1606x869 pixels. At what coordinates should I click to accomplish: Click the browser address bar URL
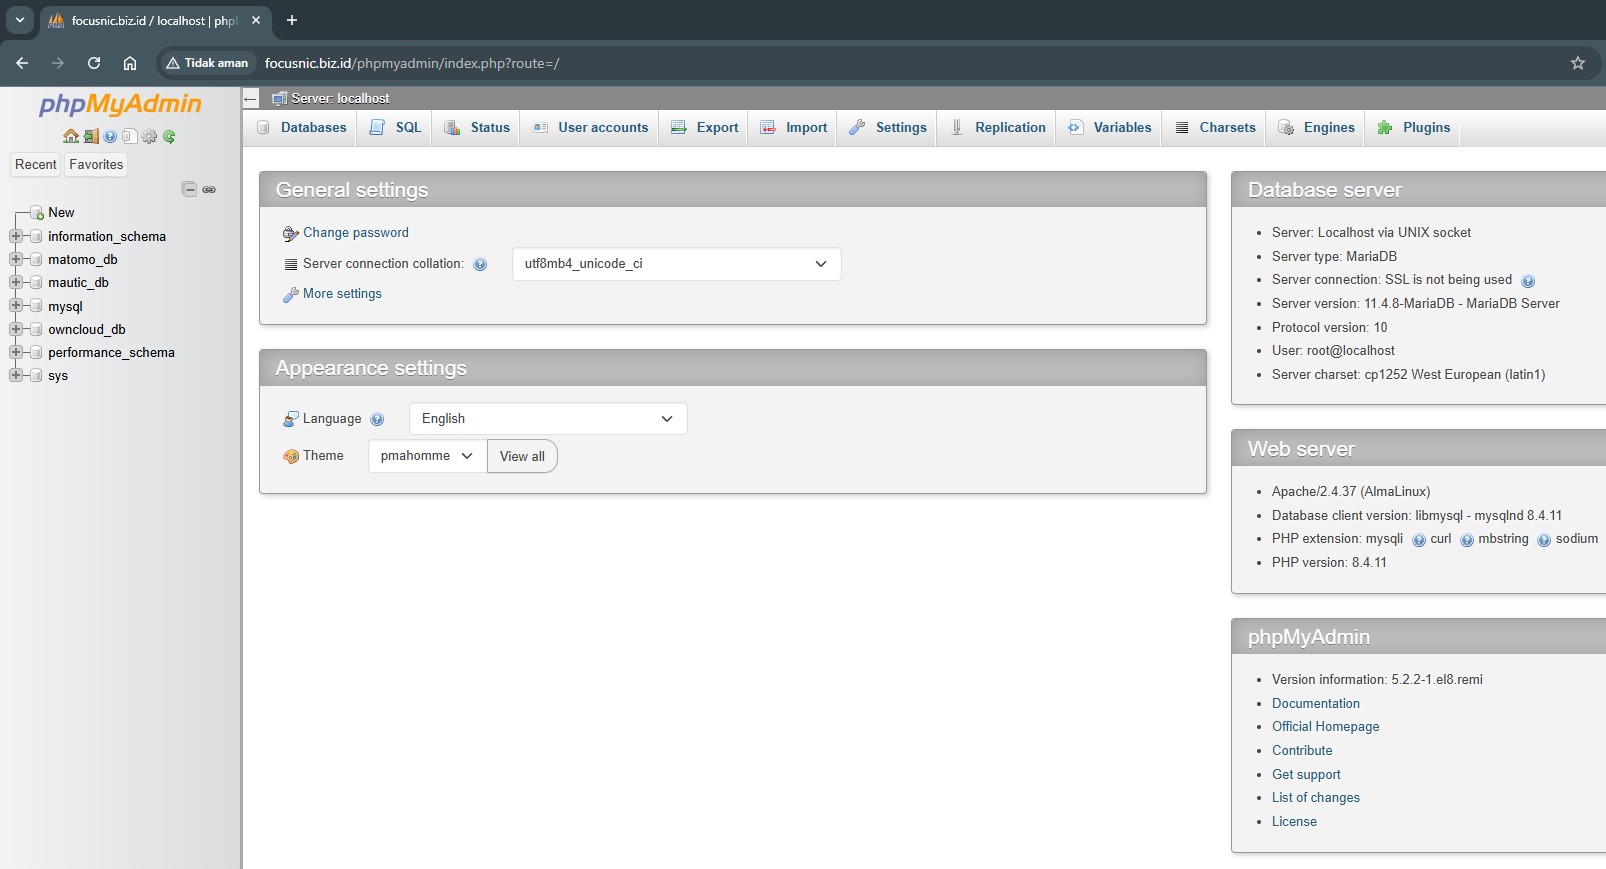pyautogui.click(x=411, y=63)
